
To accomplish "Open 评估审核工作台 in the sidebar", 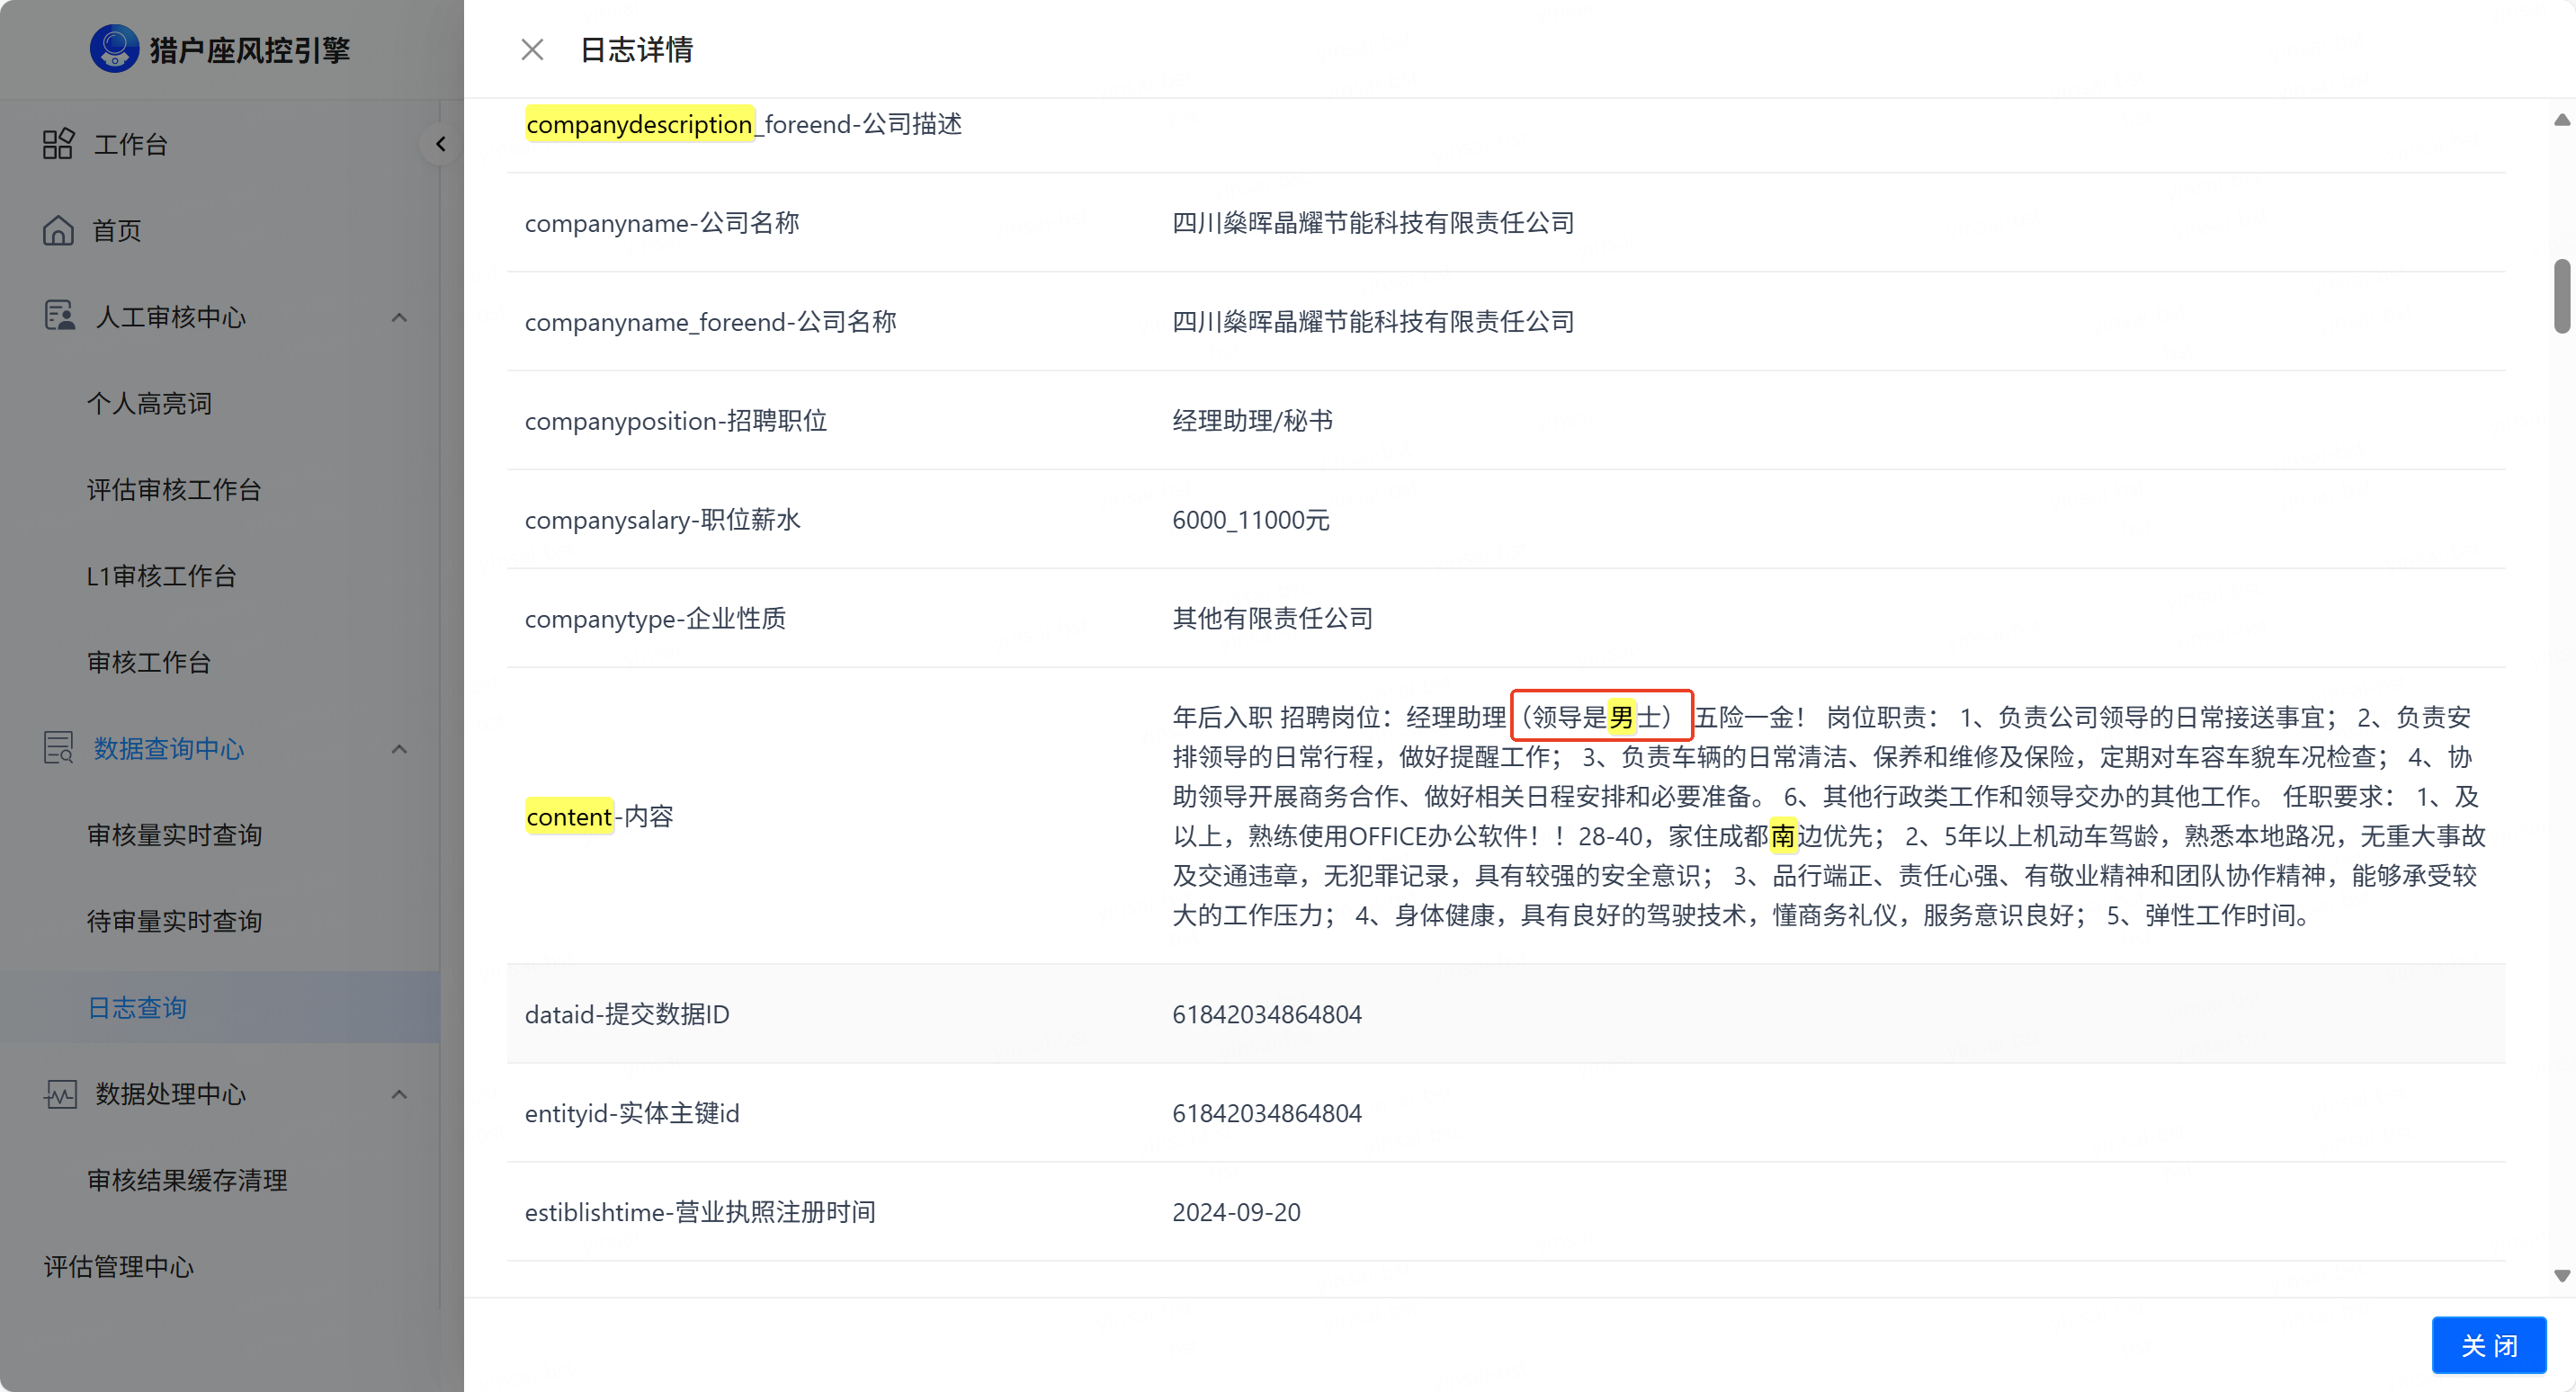I will coord(174,489).
